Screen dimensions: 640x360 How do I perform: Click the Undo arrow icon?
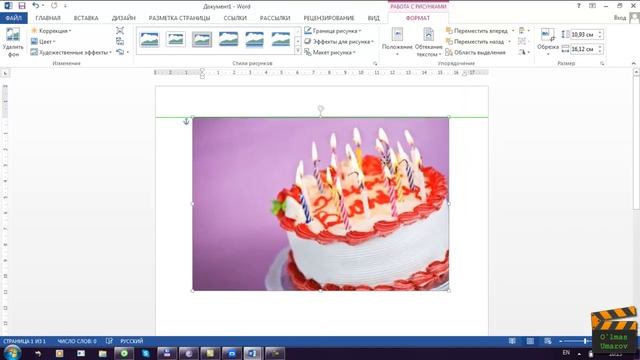[36, 6]
